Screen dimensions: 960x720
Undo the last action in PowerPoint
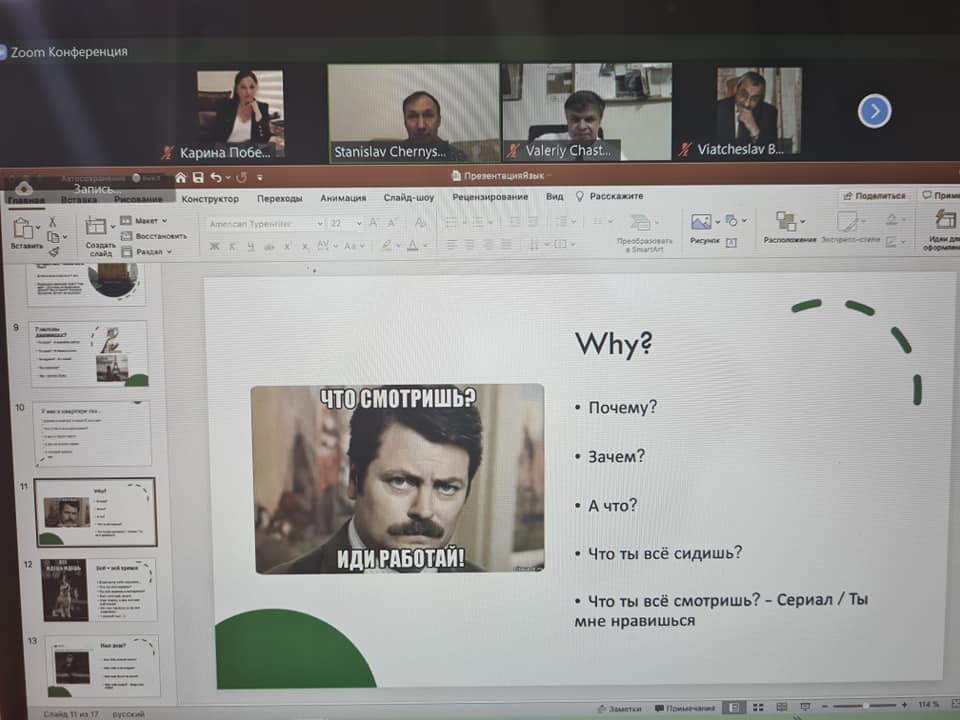click(216, 178)
